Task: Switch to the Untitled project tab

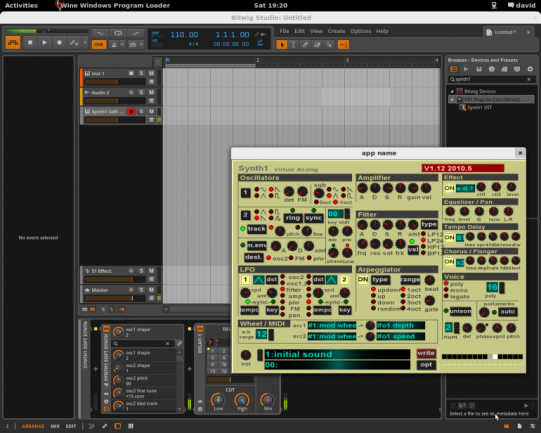Action: [504, 32]
